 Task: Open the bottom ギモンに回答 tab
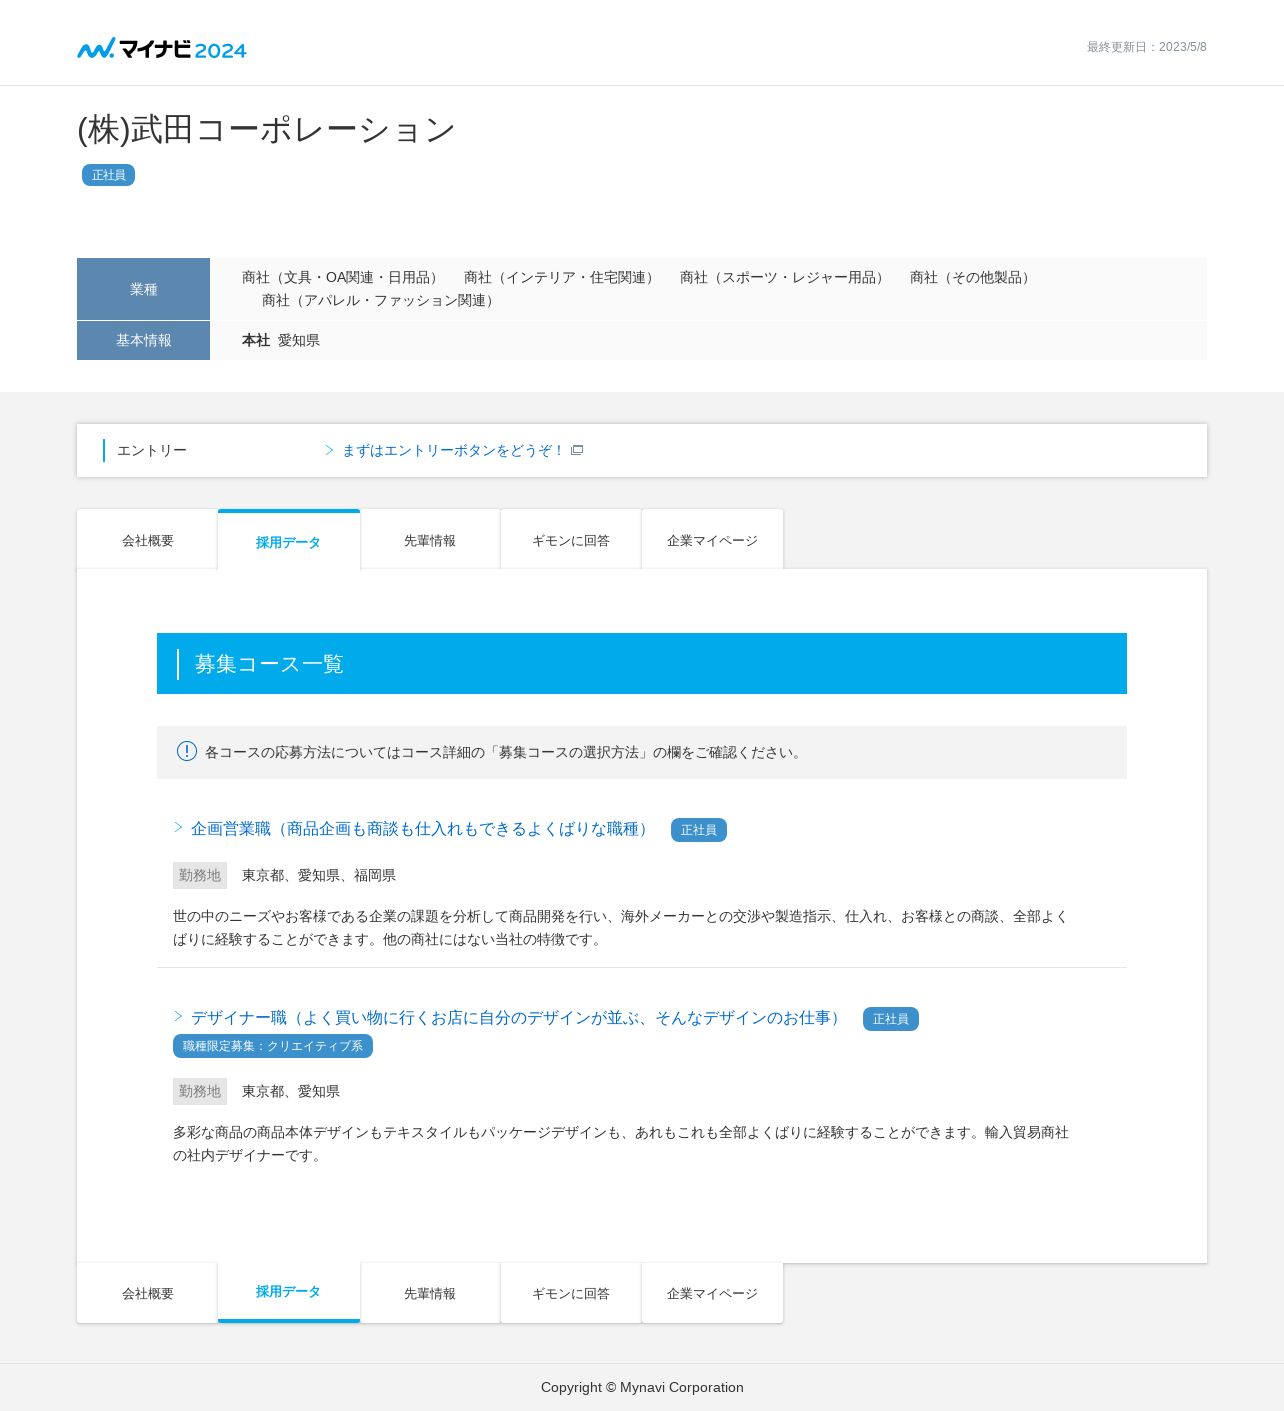[571, 1293]
